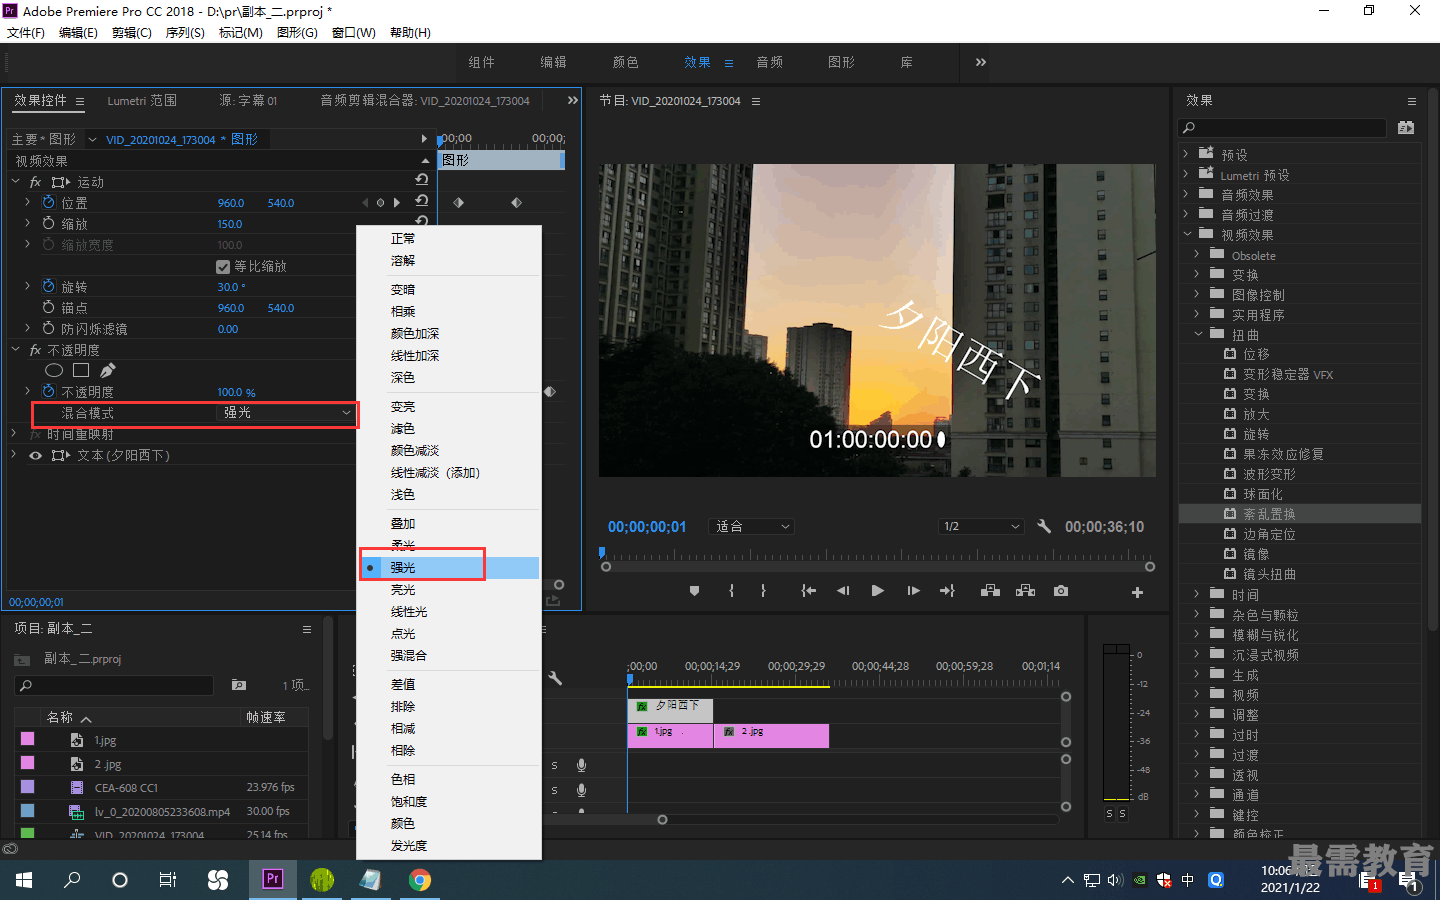Toggle the 防闪烁滤镜 stopwatch
The width and height of the screenshot is (1440, 900).
tap(48, 328)
